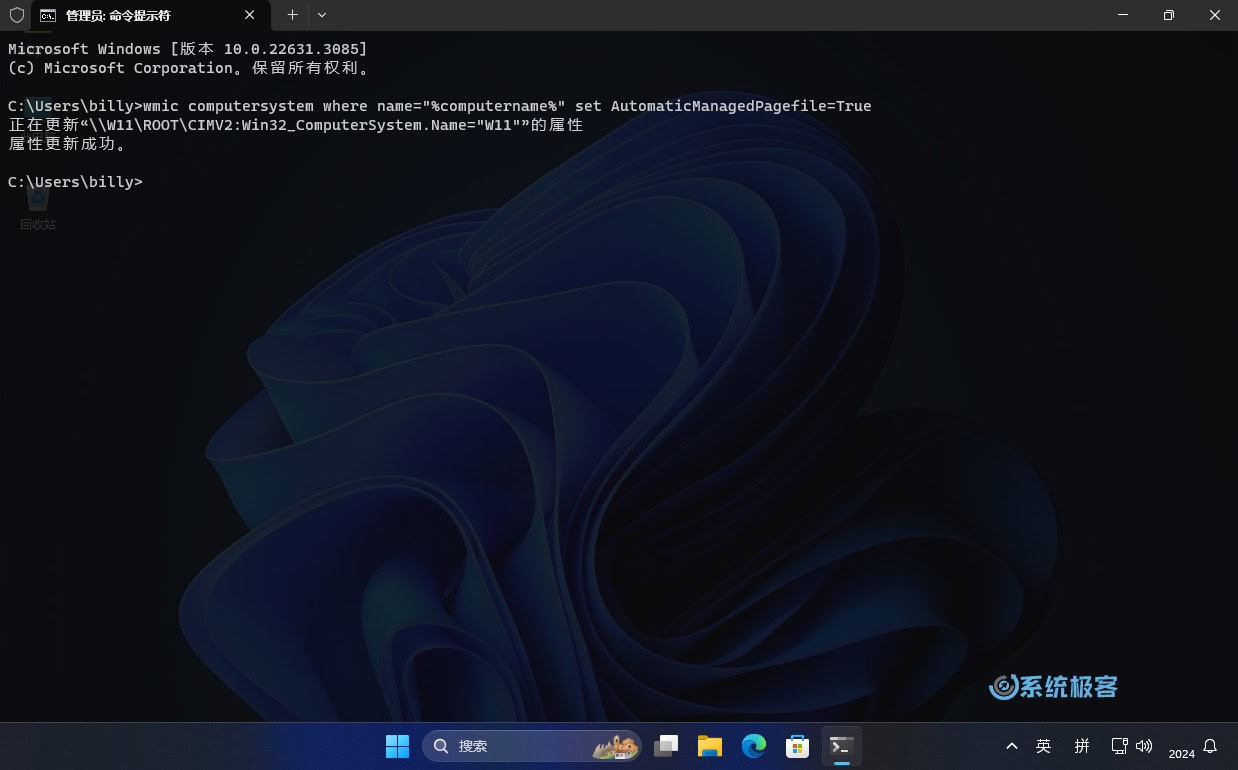Open File Explorer from the taskbar

pyautogui.click(x=710, y=746)
